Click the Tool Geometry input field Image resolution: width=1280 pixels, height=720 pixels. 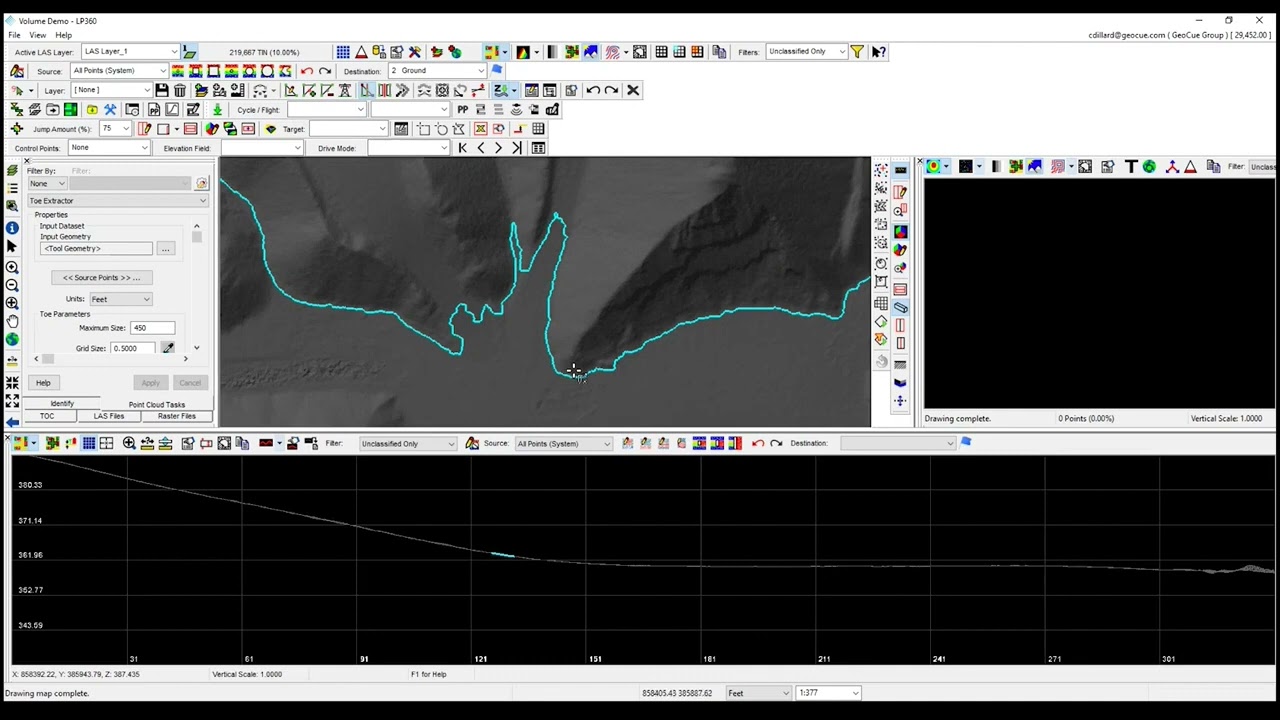(x=97, y=249)
